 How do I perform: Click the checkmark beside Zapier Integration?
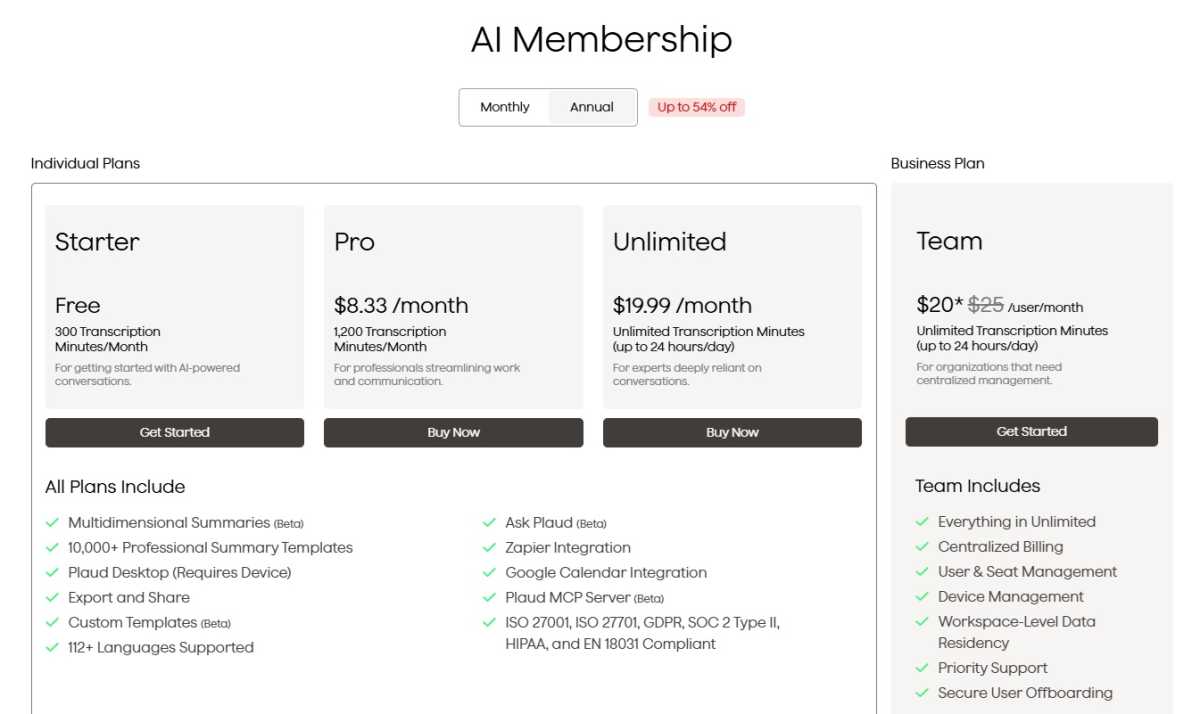coord(489,547)
